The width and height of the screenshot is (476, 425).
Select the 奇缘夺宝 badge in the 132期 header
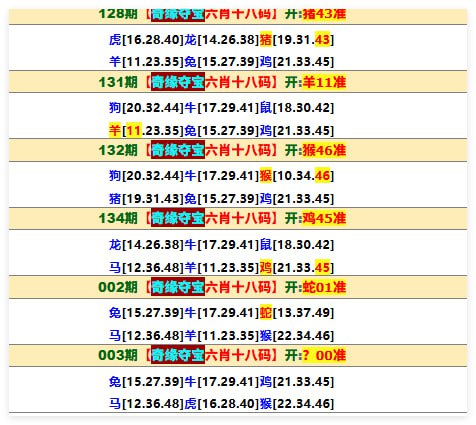coord(178,150)
